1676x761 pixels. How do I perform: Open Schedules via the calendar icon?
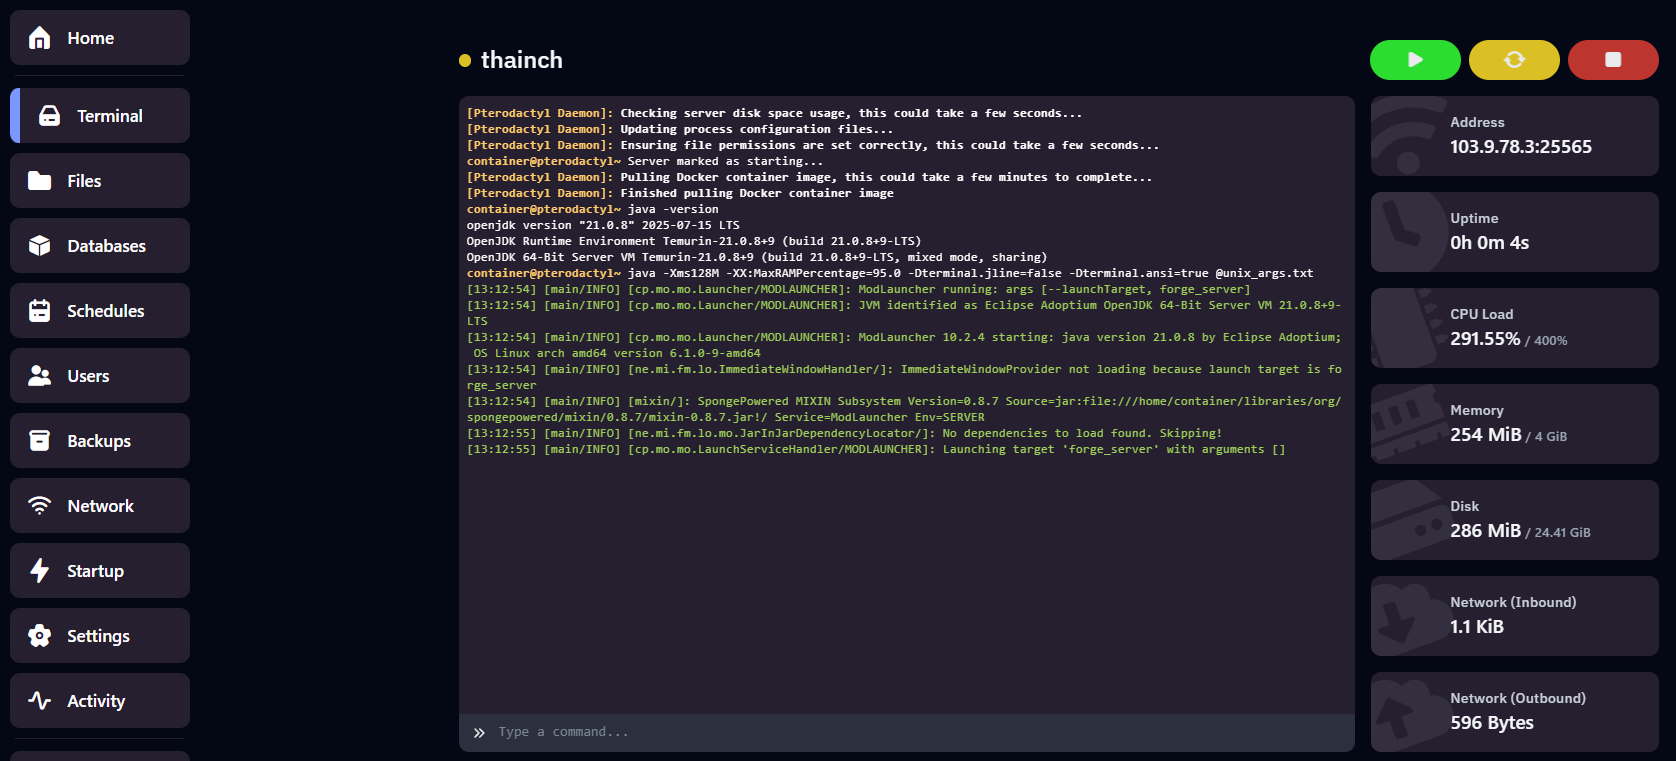(40, 311)
